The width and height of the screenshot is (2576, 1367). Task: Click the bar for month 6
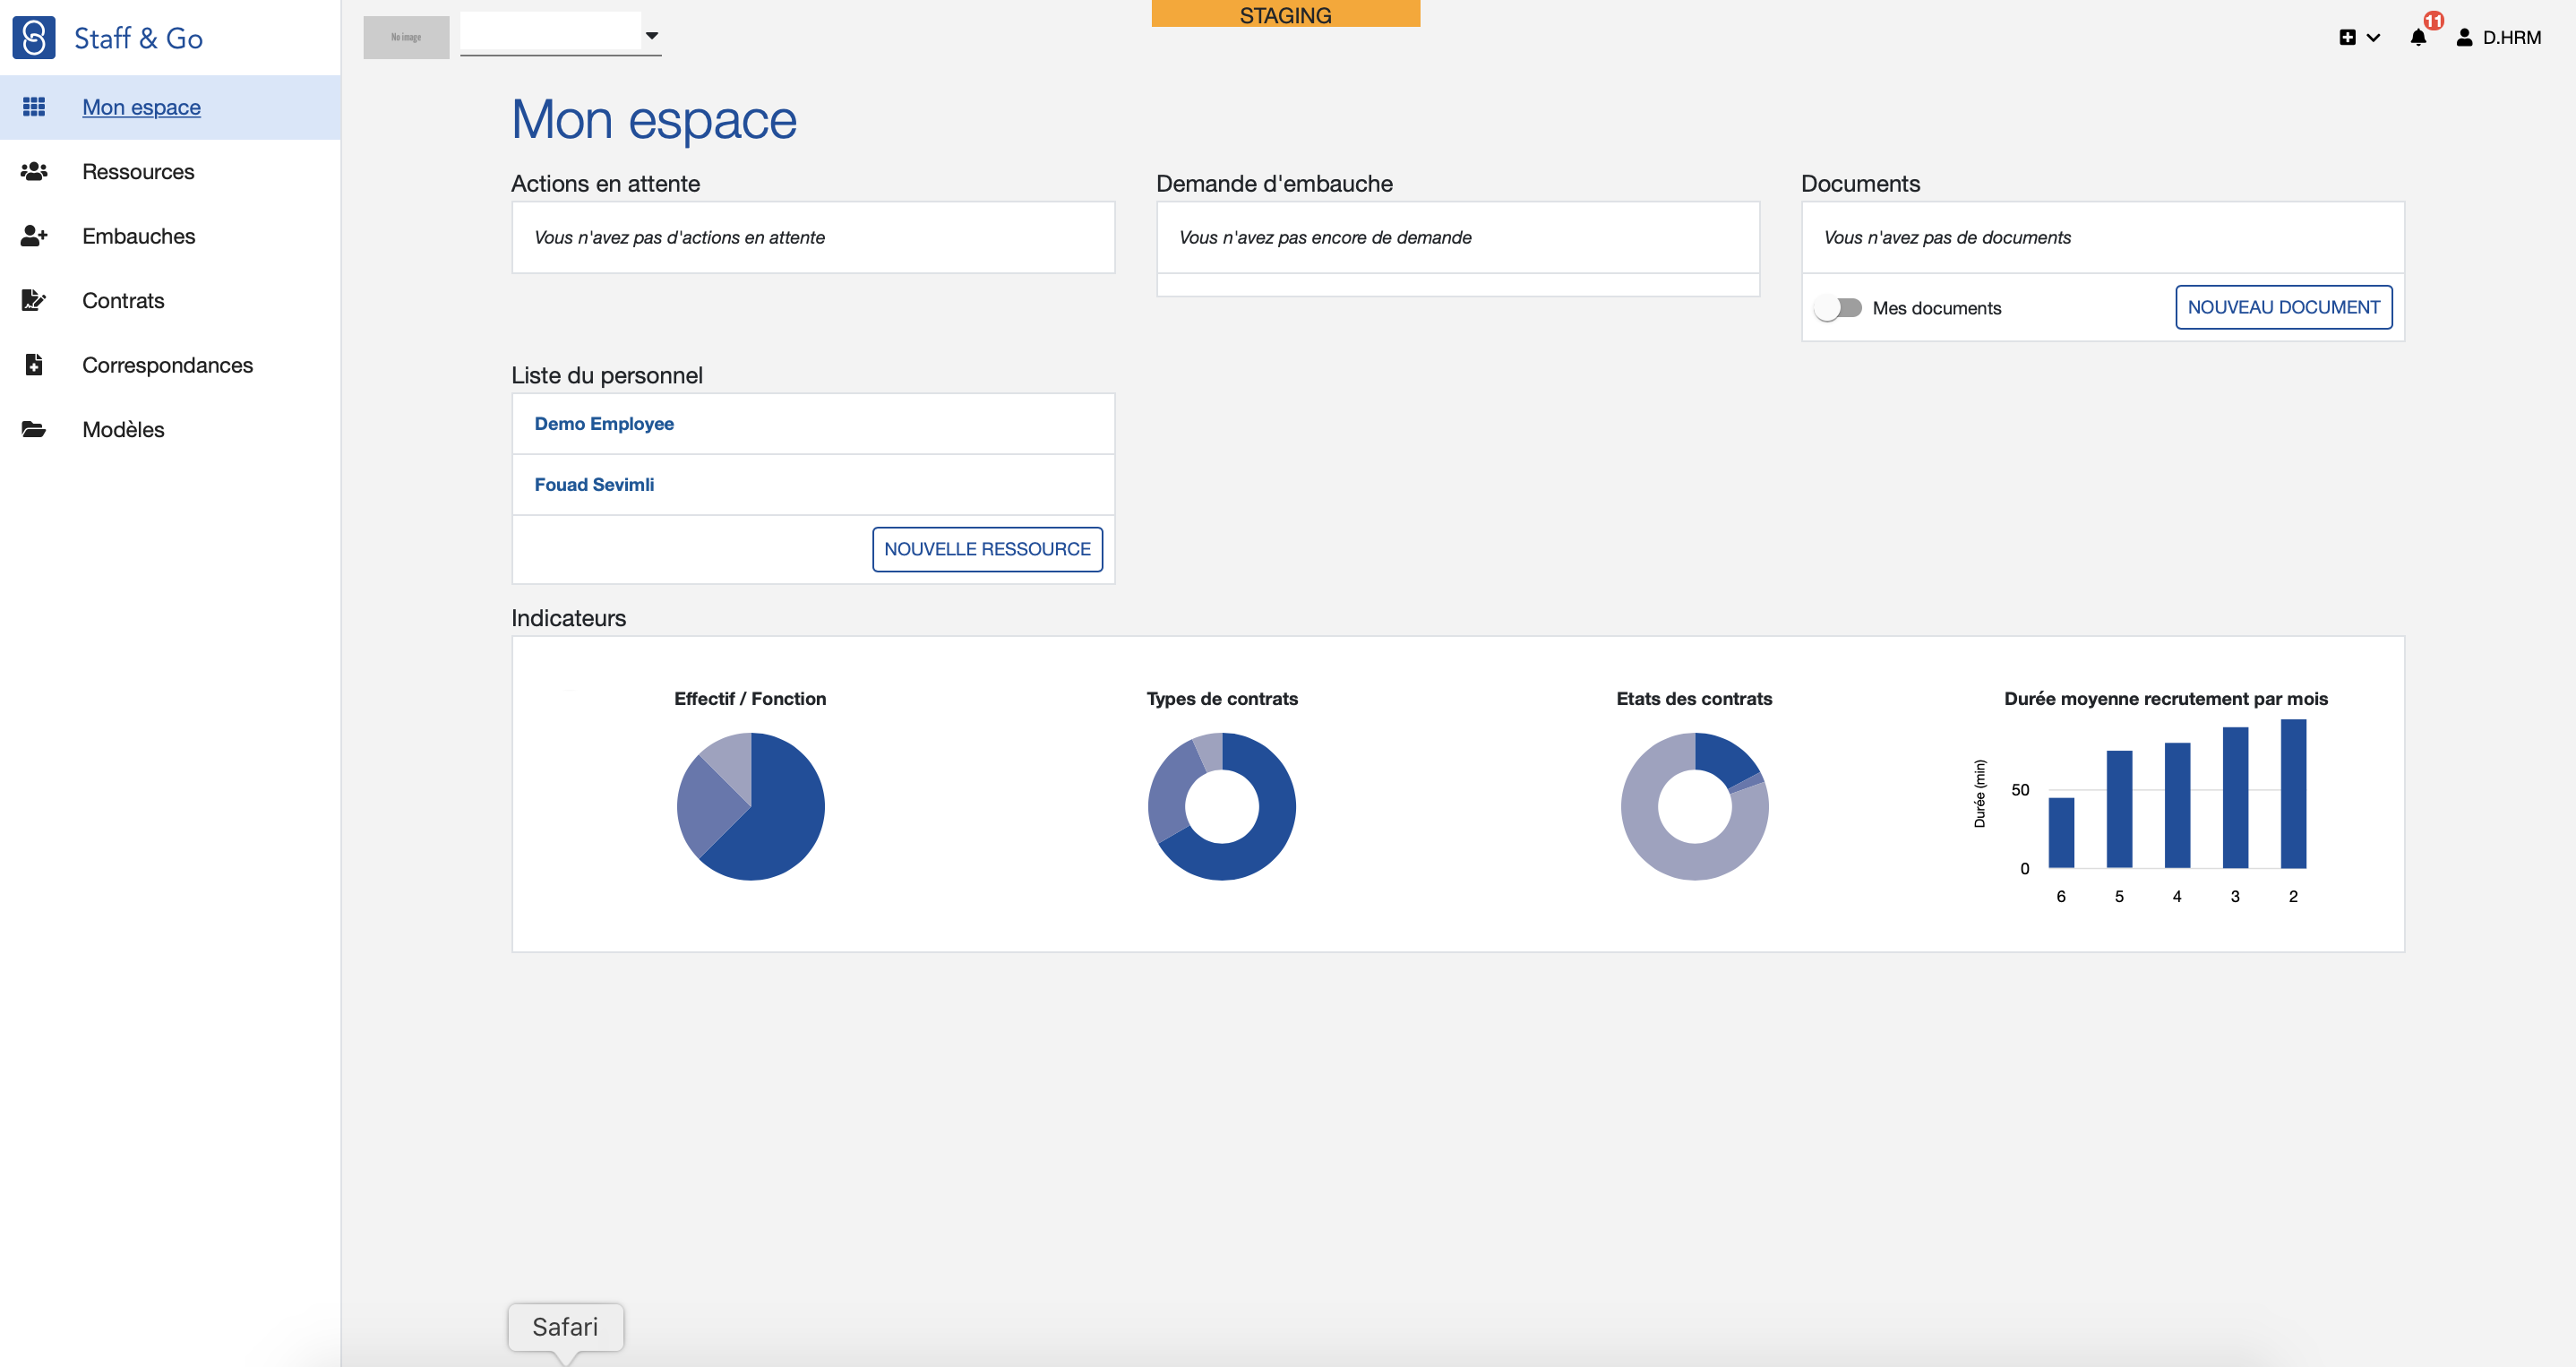click(x=2061, y=832)
